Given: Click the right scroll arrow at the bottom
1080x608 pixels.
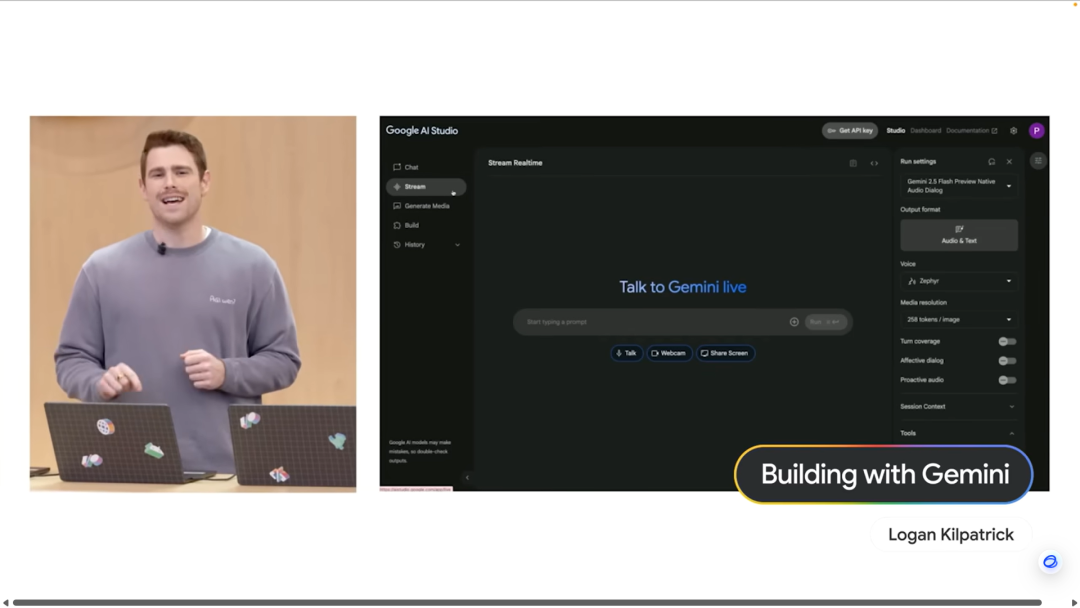Looking at the screenshot, I should (1074, 602).
